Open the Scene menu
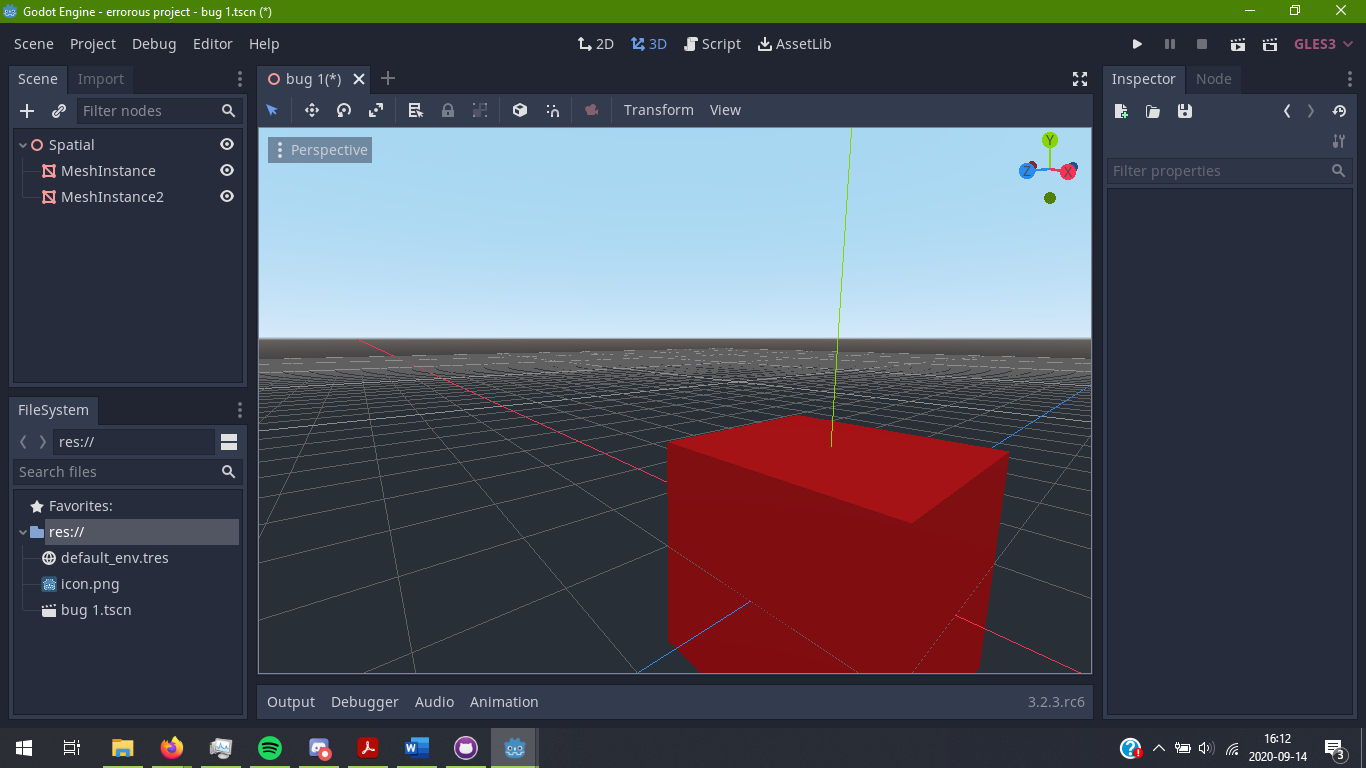Viewport: 1366px width, 768px height. (x=34, y=44)
